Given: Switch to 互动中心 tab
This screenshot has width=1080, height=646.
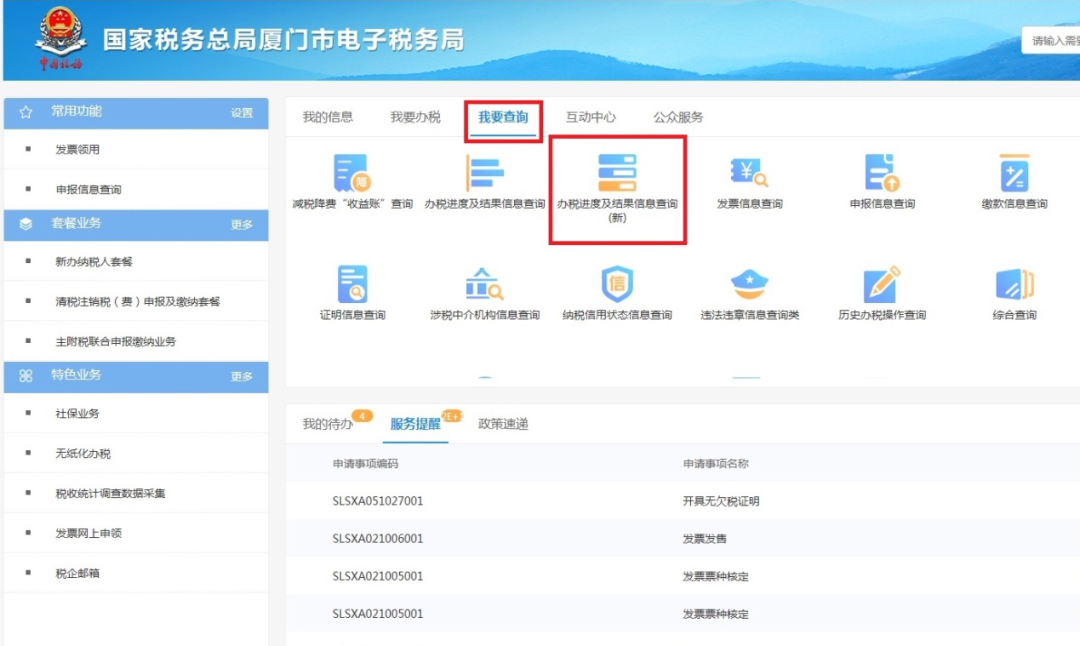Looking at the screenshot, I should [591, 117].
